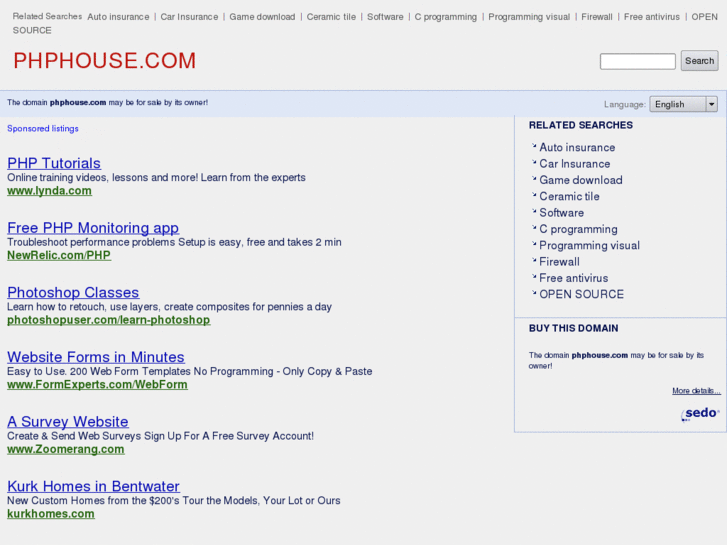Image resolution: width=727 pixels, height=545 pixels.
Task: Visit NewRelic.com/PHP green link
Action: pyautogui.click(x=59, y=255)
